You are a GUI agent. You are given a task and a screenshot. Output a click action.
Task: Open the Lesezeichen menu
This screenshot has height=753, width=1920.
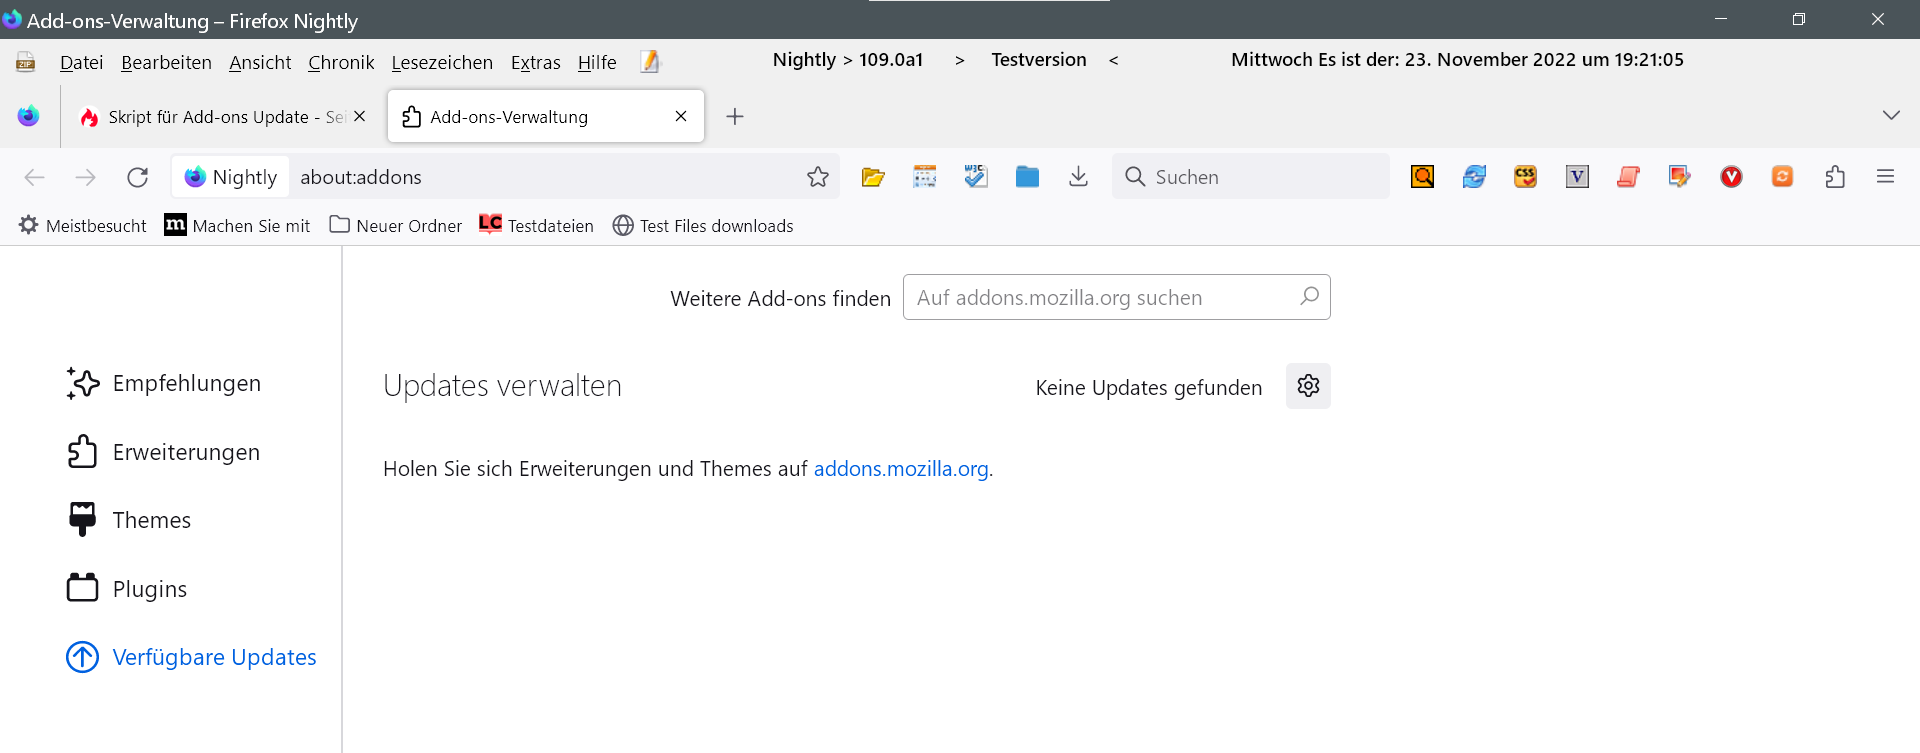point(442,63)
